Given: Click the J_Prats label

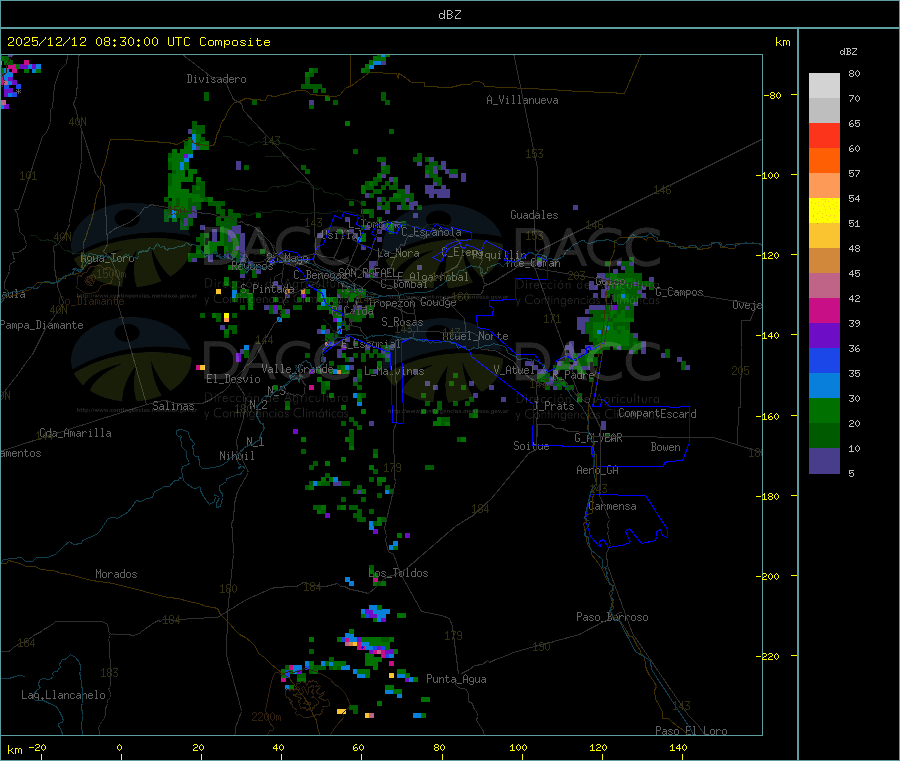Looking at the screenshot, I should [554, 406].
